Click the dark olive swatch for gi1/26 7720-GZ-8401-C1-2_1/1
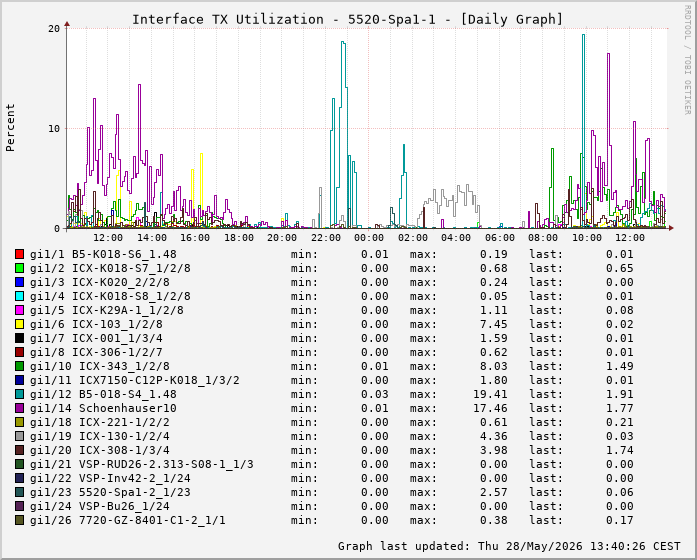This screenshot has width=697, height=560. (x=19, y=520)
